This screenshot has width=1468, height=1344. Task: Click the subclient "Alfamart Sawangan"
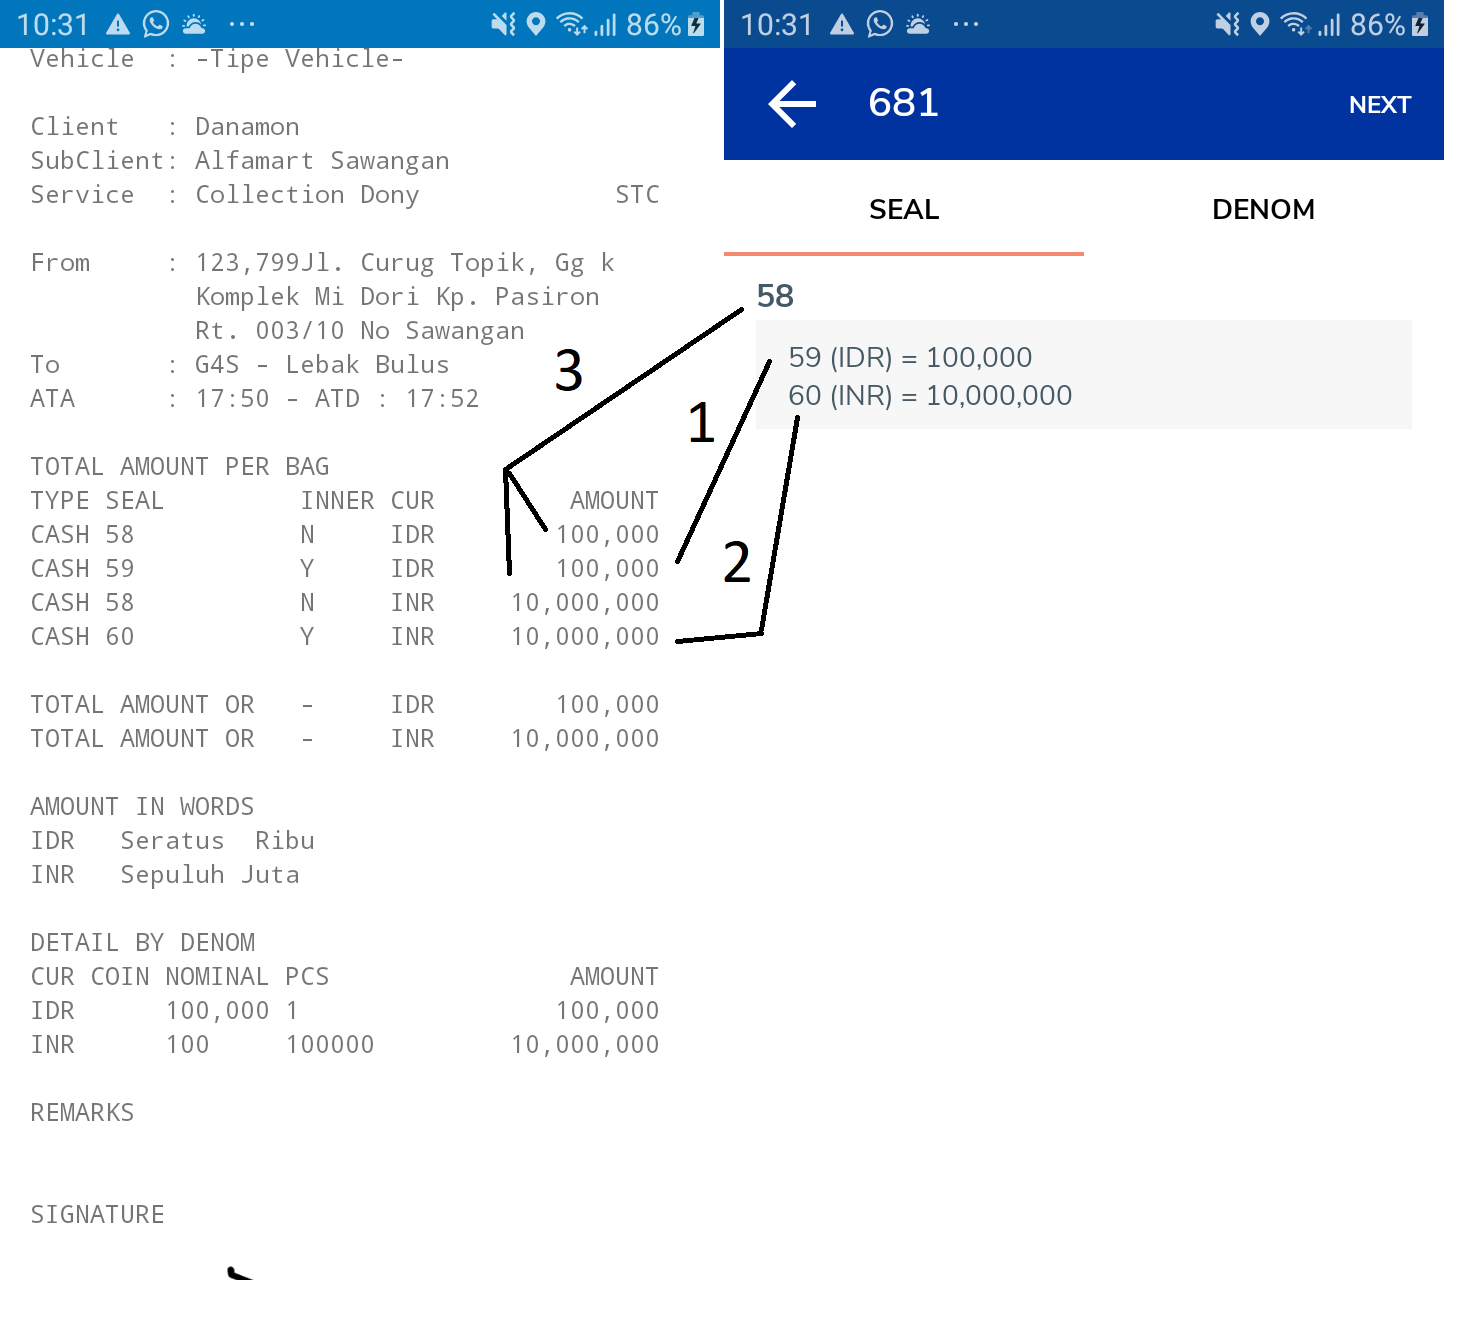(322, 161)
